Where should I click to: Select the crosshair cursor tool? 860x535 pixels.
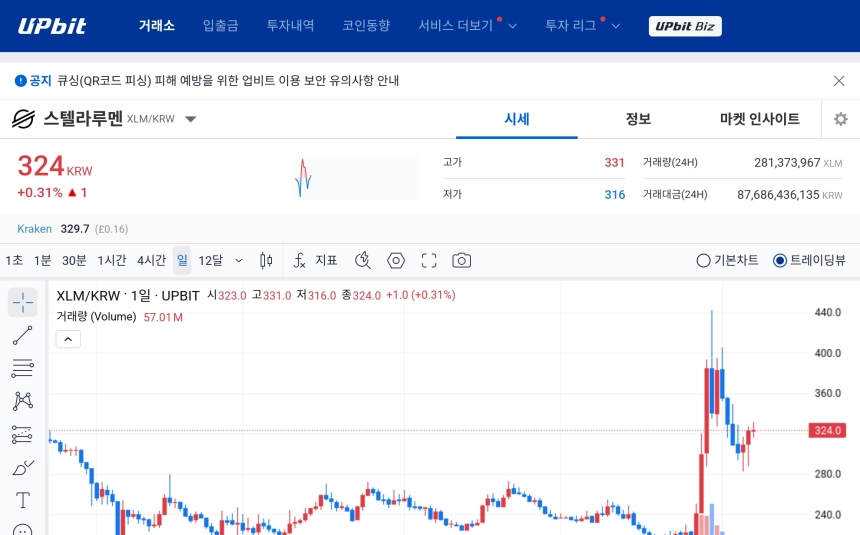click(22, 302)
